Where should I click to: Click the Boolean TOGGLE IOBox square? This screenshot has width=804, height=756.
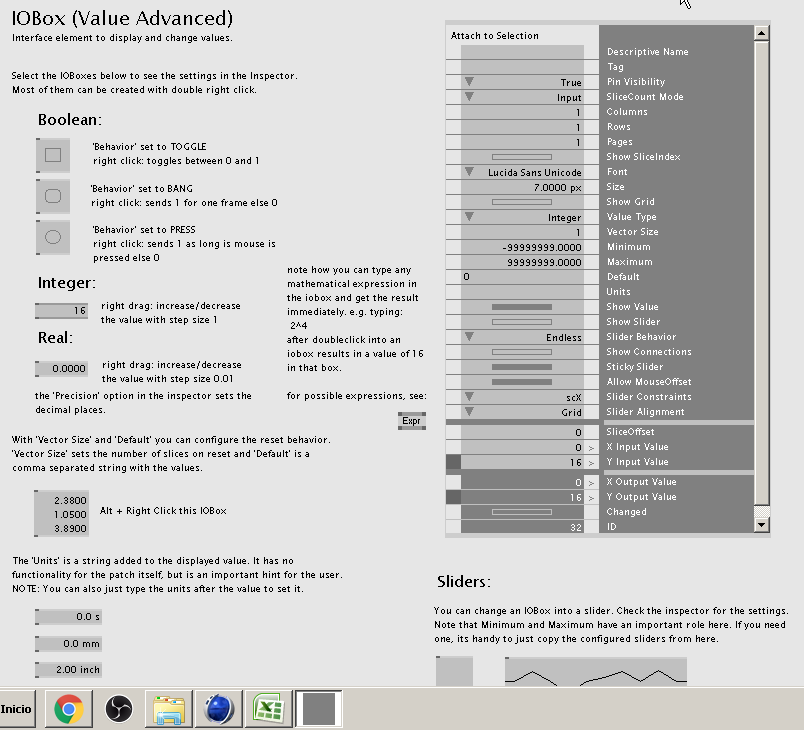coord(53,155)
